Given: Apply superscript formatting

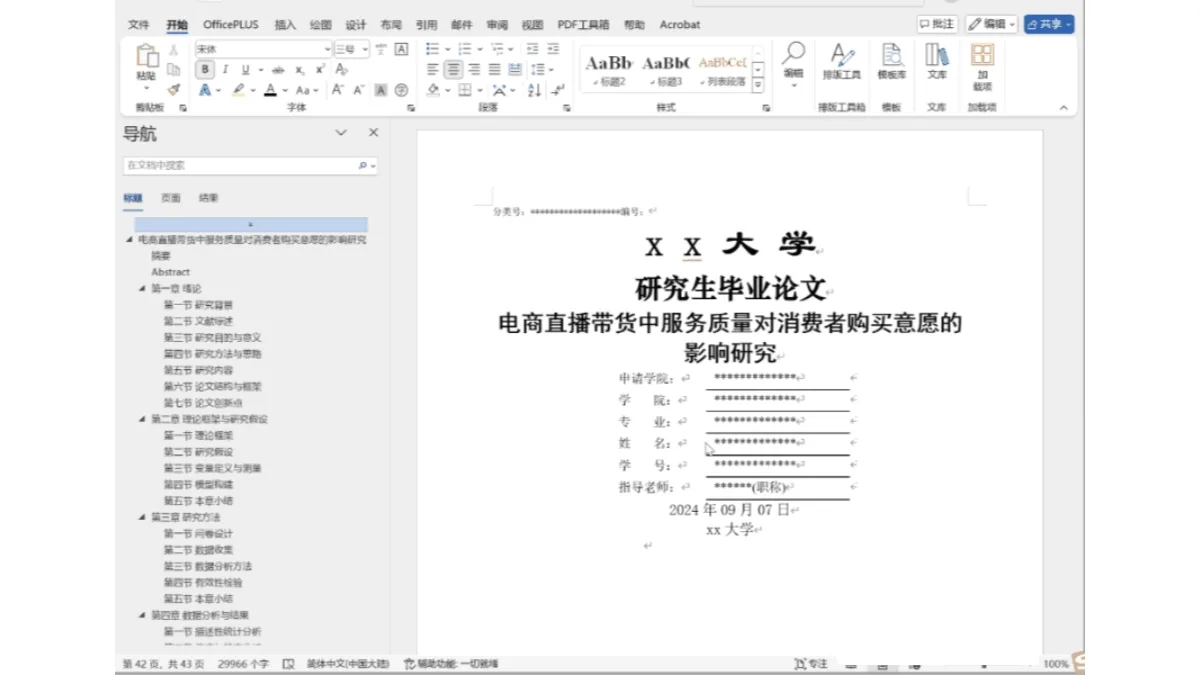Looking at the screenshot, I should pyautogui.click(x=320, y=70).
